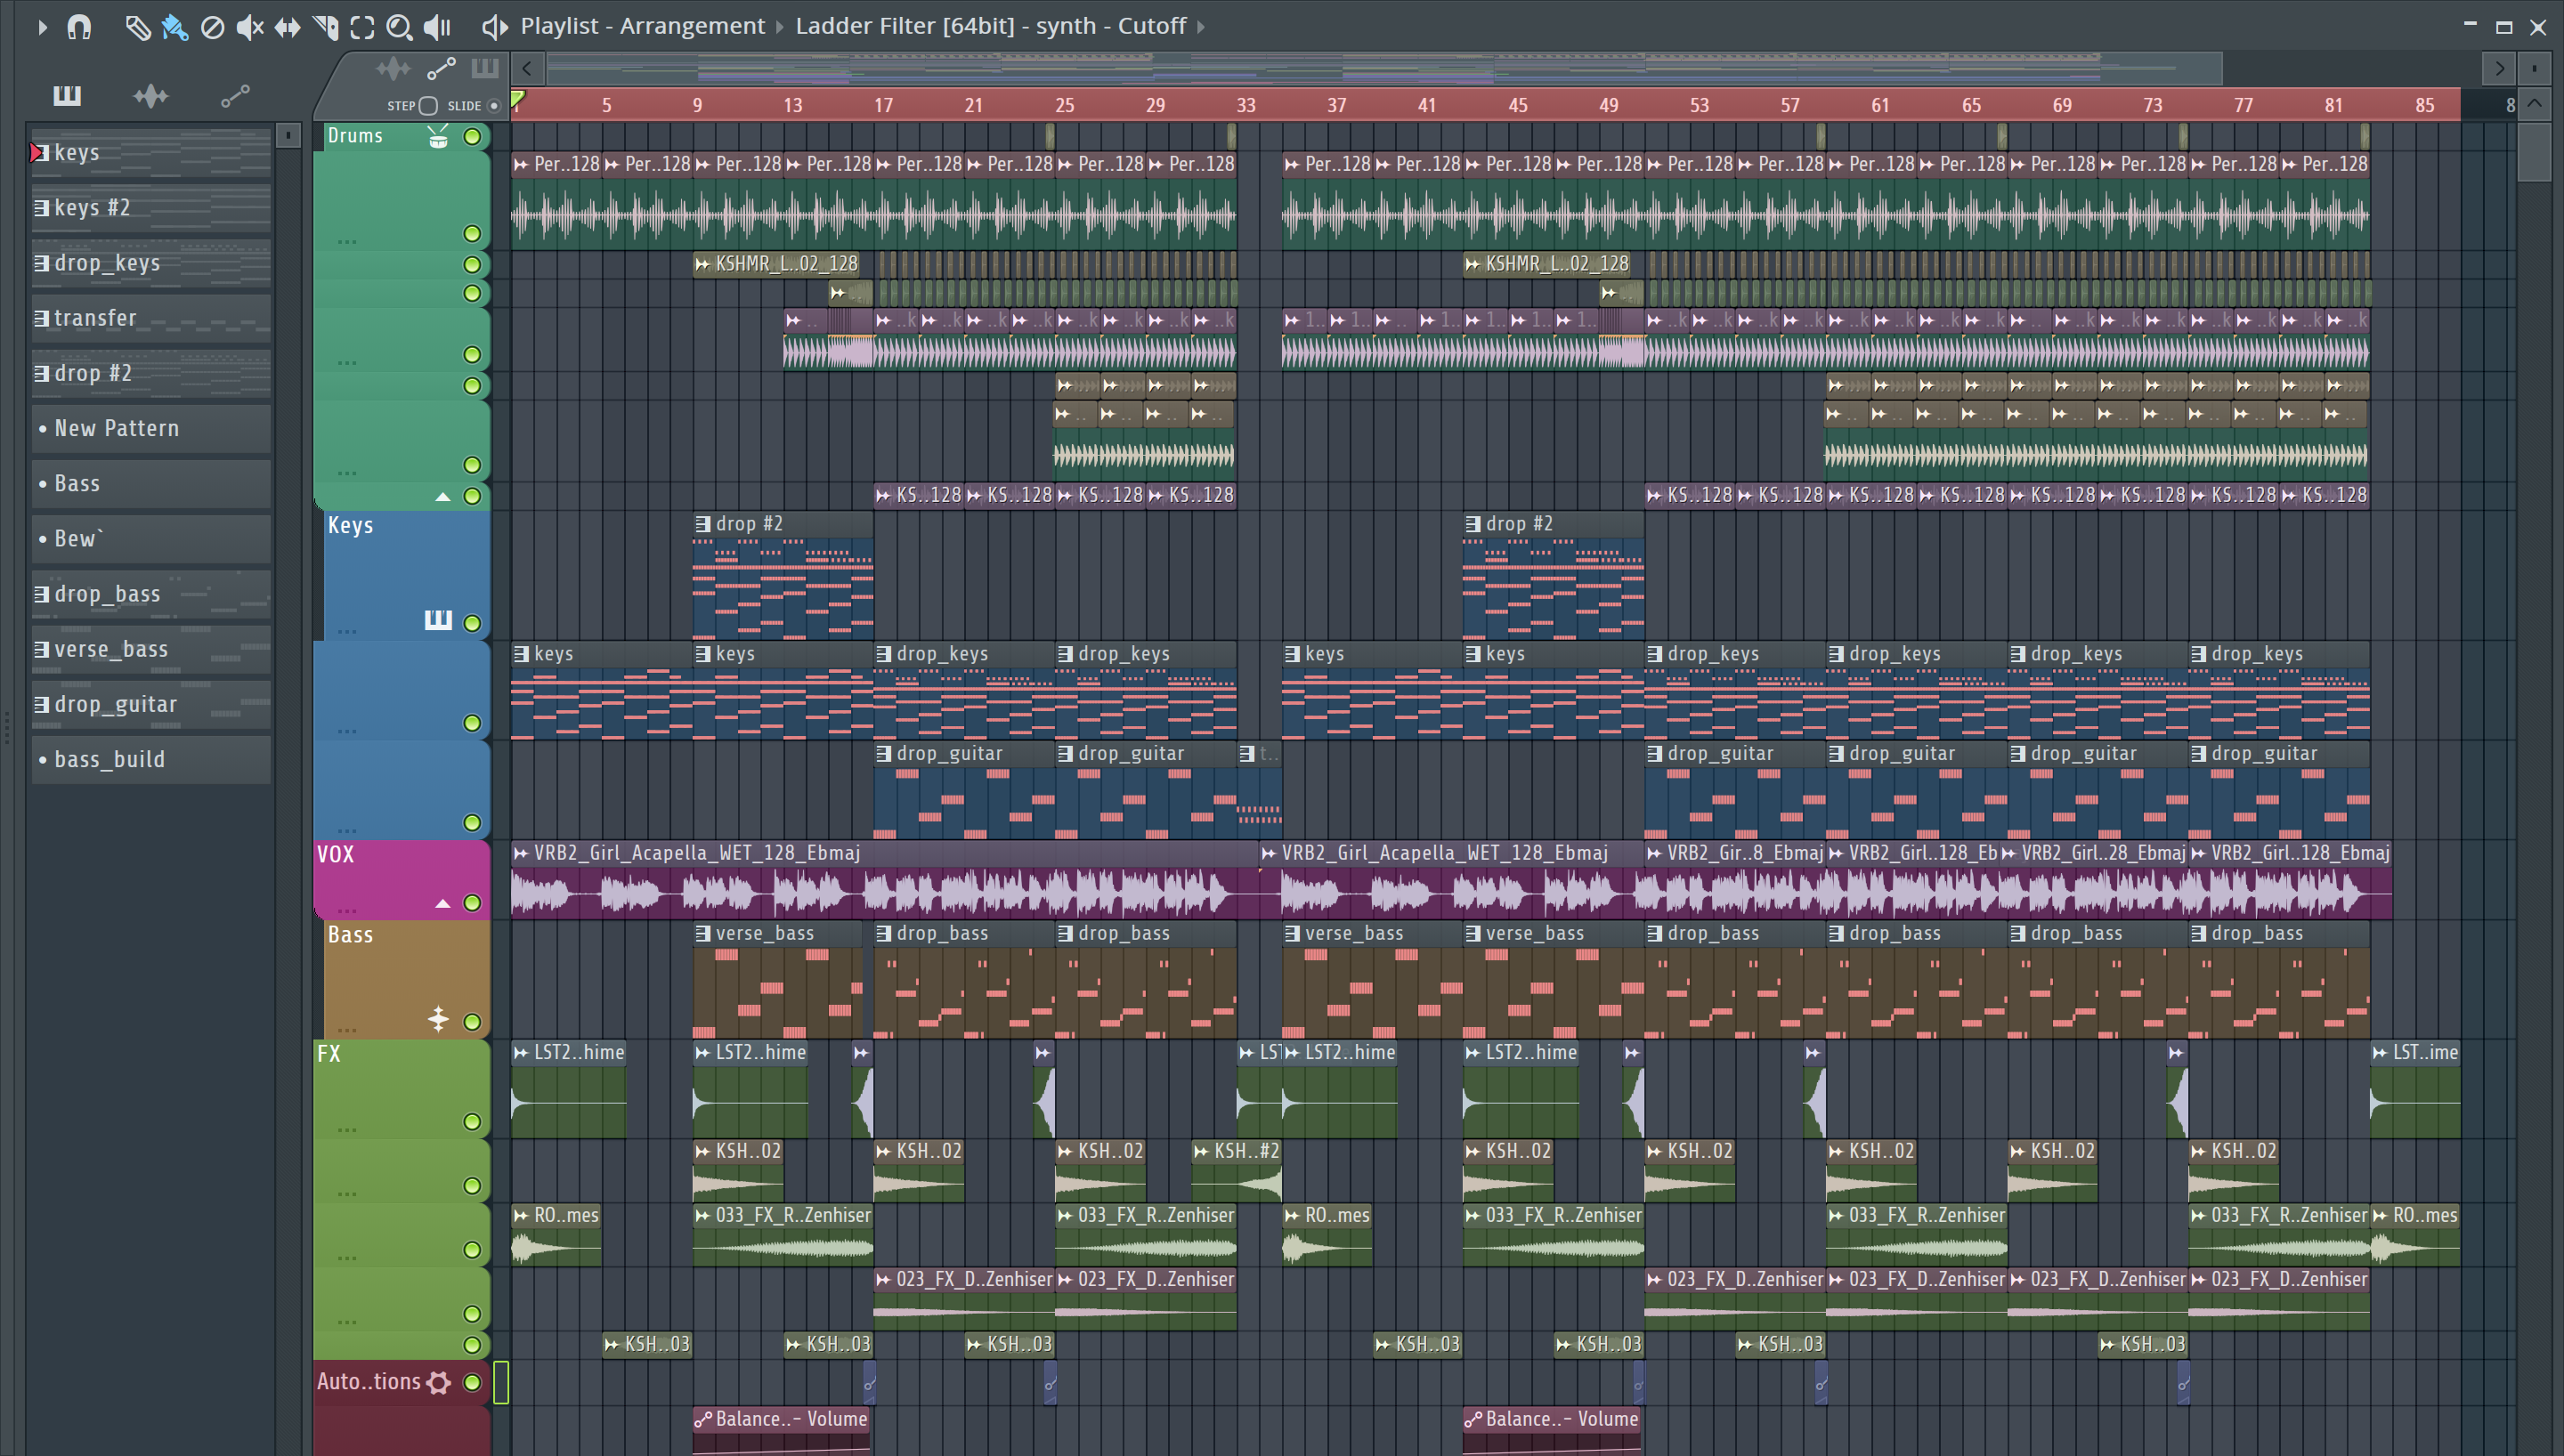Screen dimensions: 2564x1456
Task: Toggle mute LED on the KSHMR_L..02_128 track
Action: pos(472,264)
